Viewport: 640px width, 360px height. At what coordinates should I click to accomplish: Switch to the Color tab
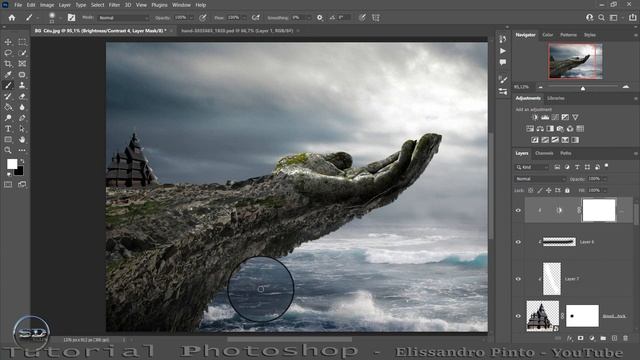[x=547, y=35]
